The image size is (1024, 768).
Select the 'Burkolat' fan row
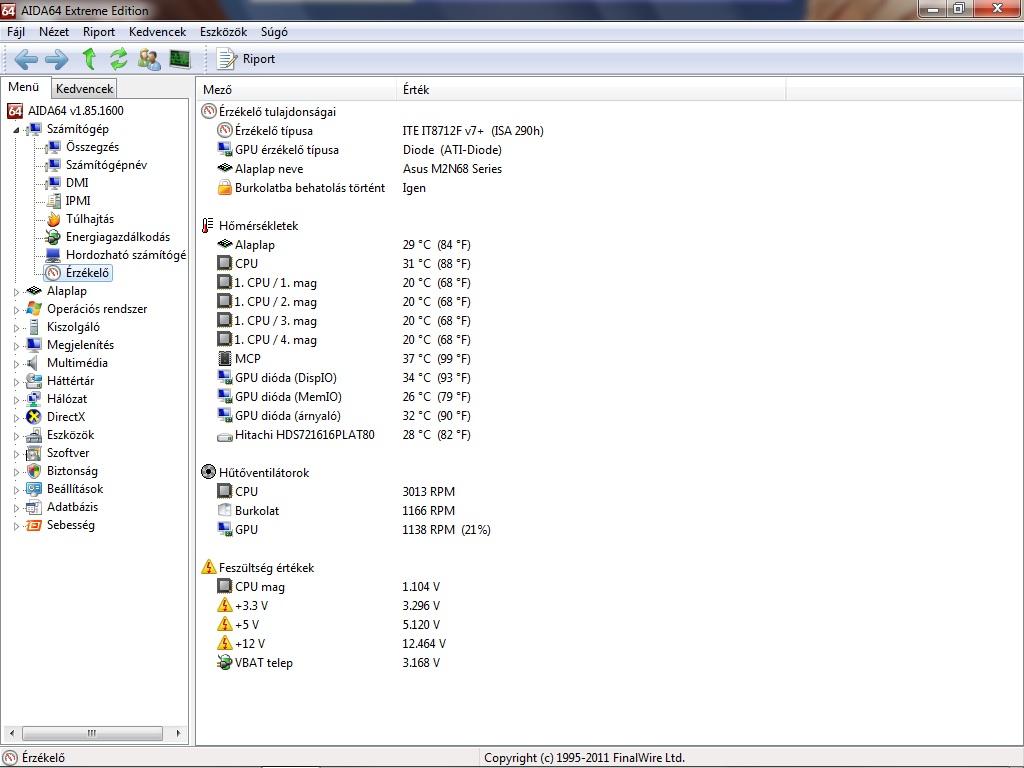pyautogui.click(x=257, y=511)
